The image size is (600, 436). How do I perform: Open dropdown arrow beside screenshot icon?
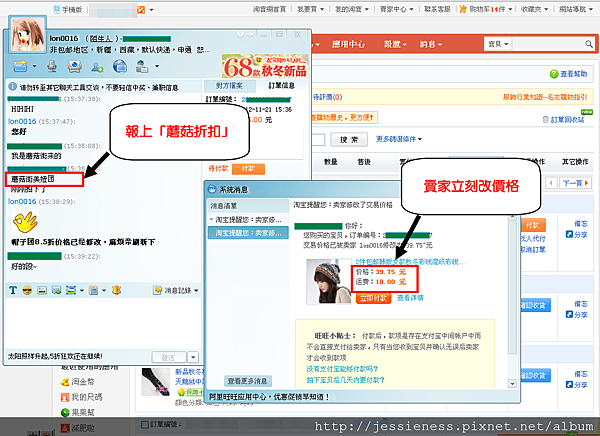(82, 291)
